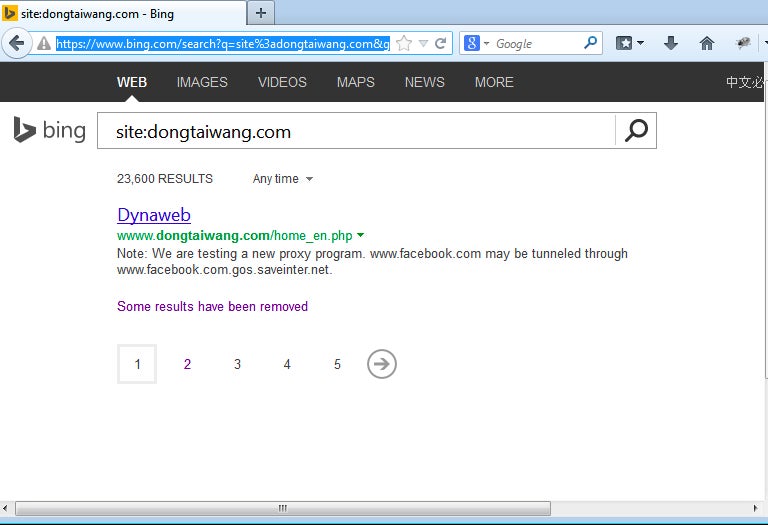Click the next page arrow circle
768x525 pixels.
coord(382,364)
